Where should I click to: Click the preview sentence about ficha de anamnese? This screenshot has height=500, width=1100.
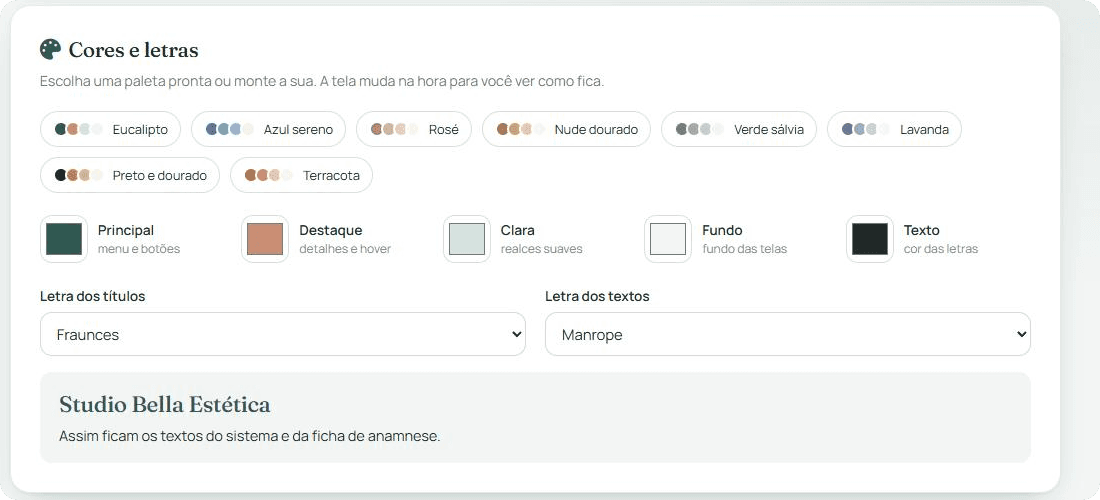(250, 436)
